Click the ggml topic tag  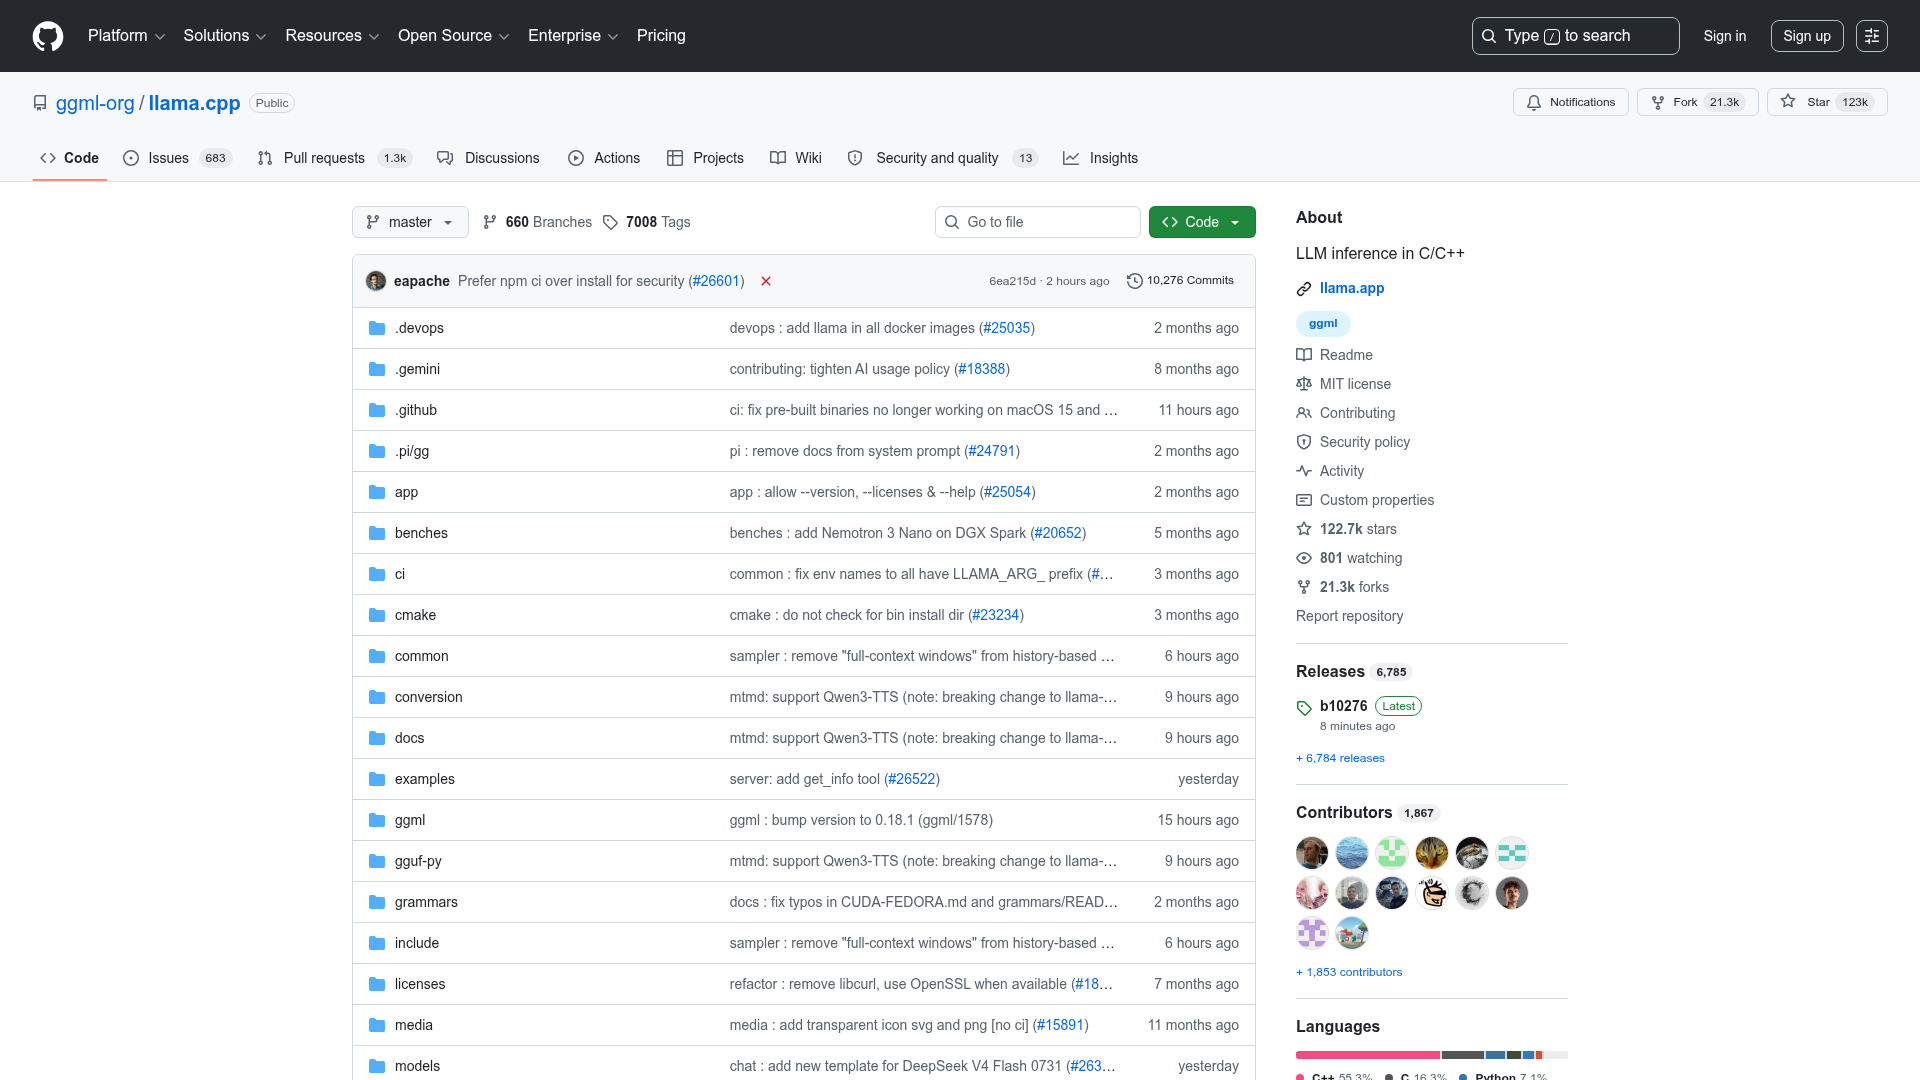(x=1323, y=323)
